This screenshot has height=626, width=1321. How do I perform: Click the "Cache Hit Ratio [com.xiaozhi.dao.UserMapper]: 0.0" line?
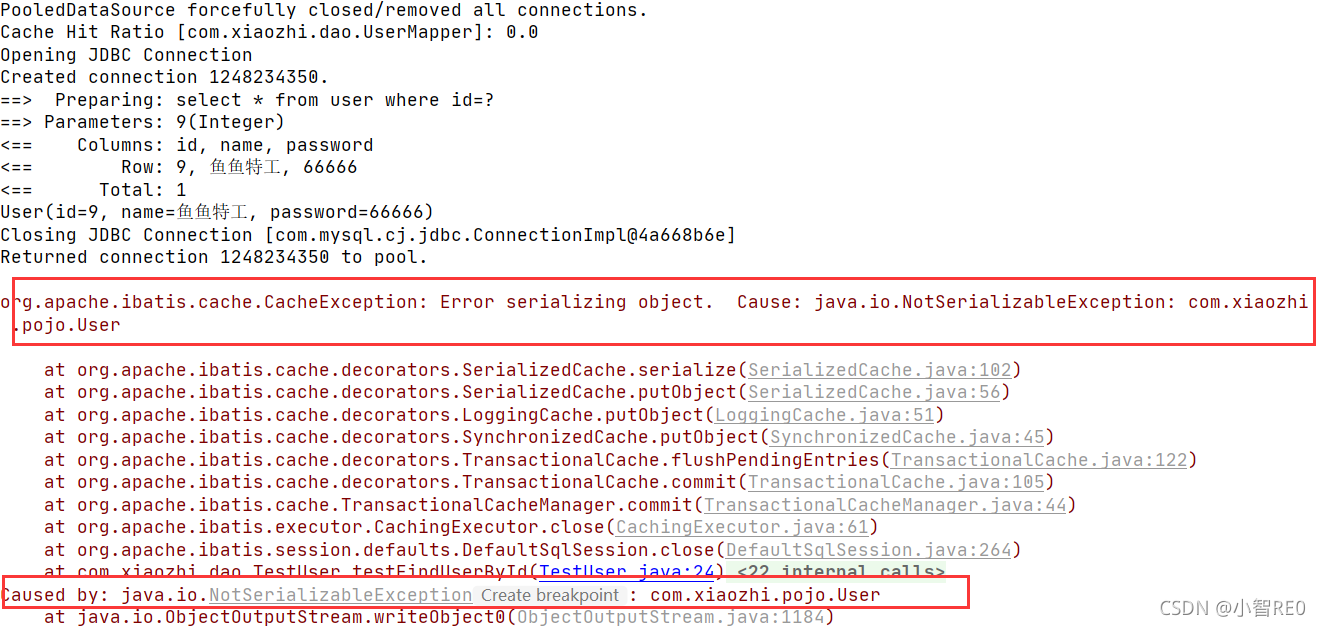(269, 32)
